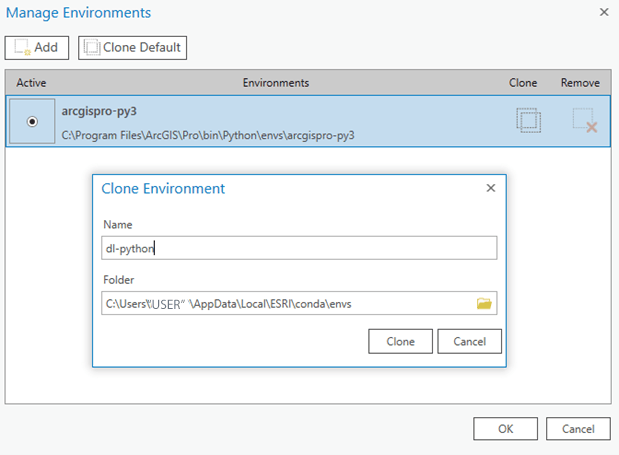Click the remove icon for arcgispro-py3

click(x=584, y=120)
